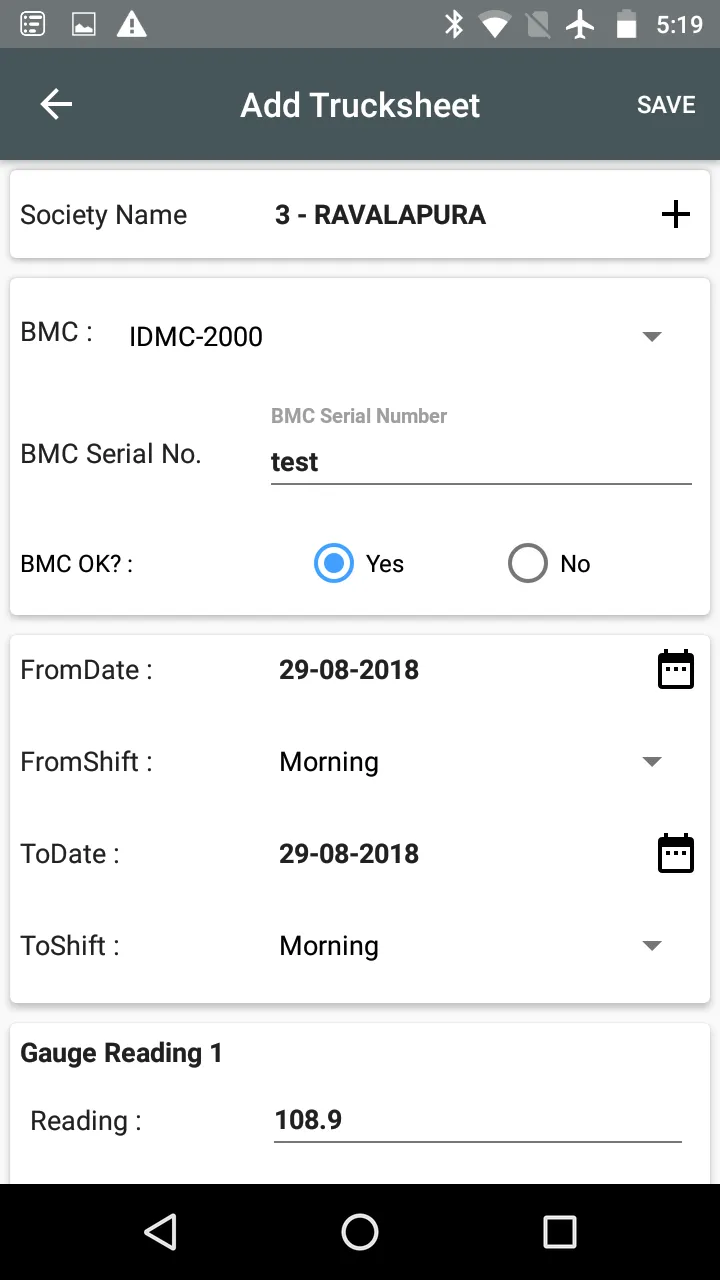The width and height of the screenshot is (720, 1280).
Task: Expand the ToShift Morning dropdown
Action: tap(473, 946)
